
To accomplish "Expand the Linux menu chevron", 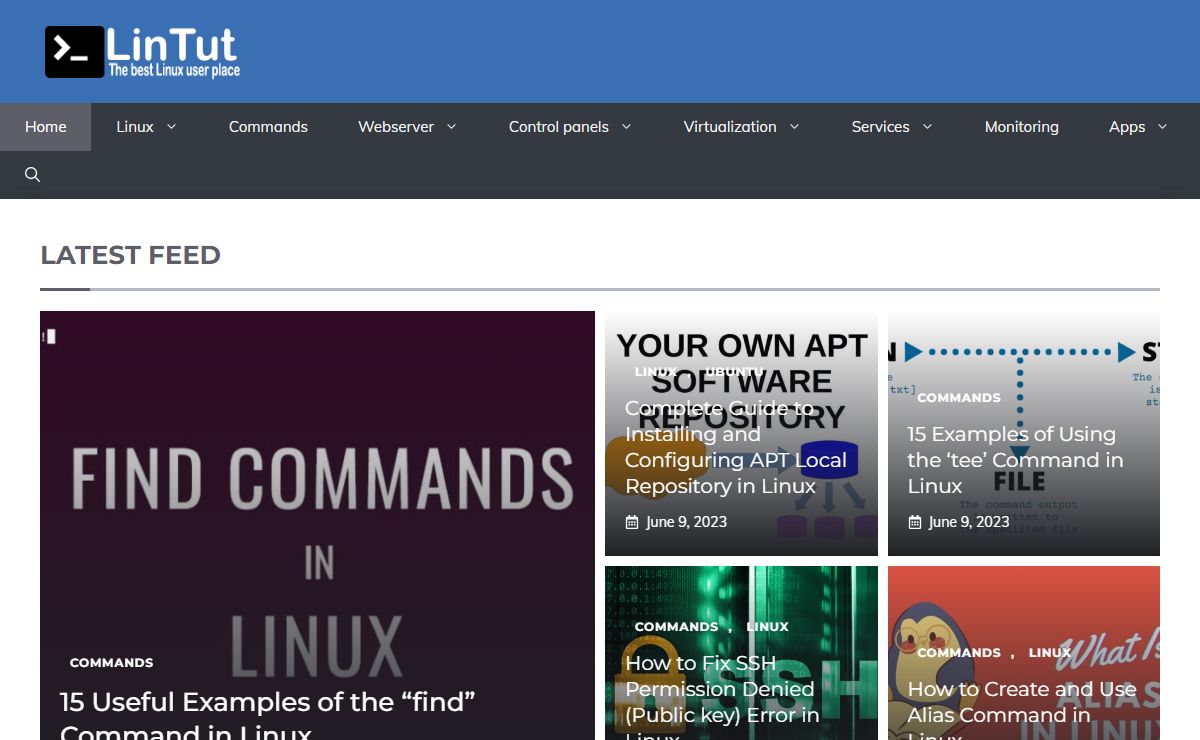I will pos(171,127).
